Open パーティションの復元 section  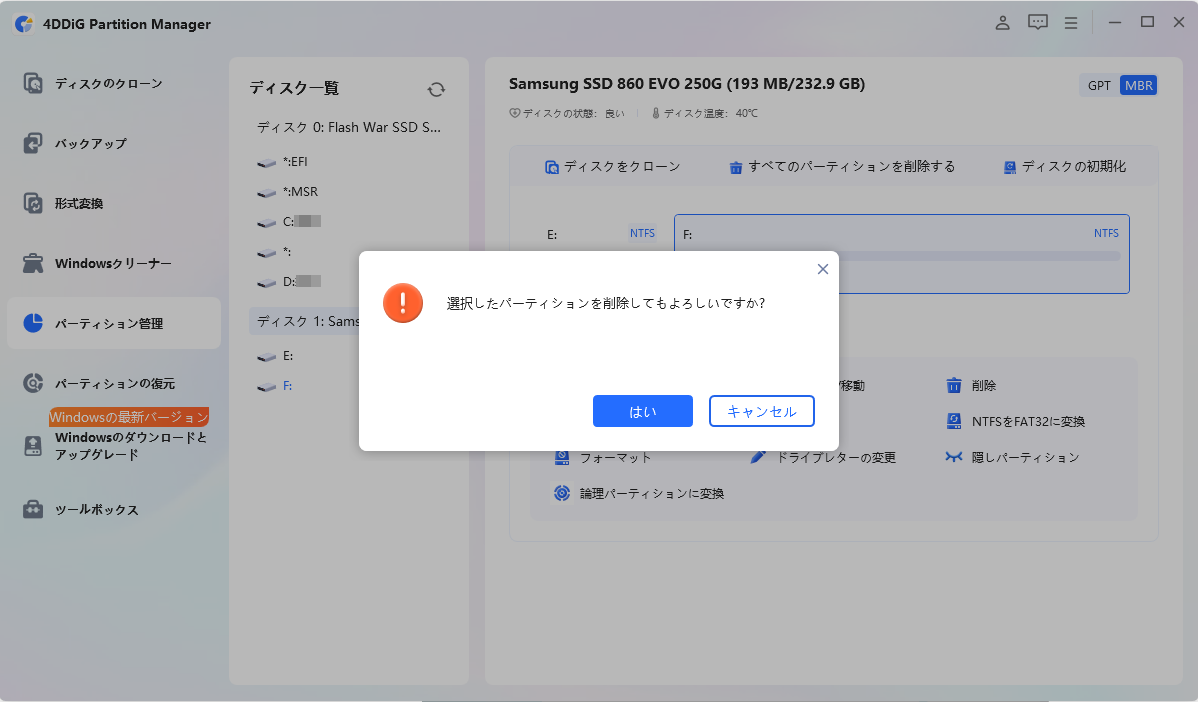(x=114, y=383)
